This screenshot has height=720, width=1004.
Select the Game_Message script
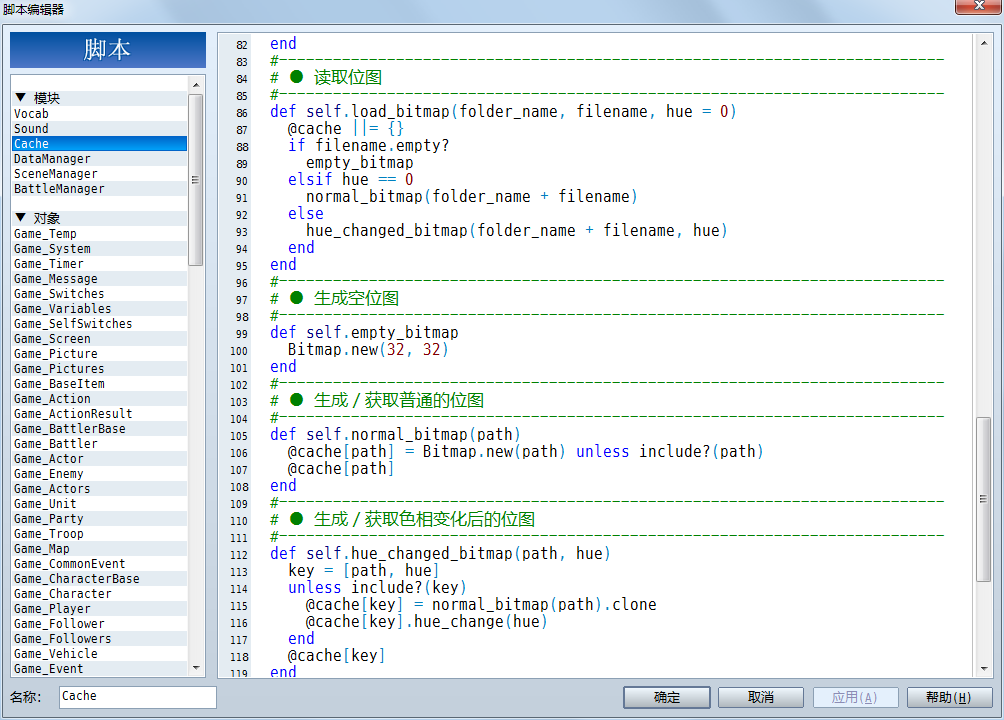(x=99, y=279)
